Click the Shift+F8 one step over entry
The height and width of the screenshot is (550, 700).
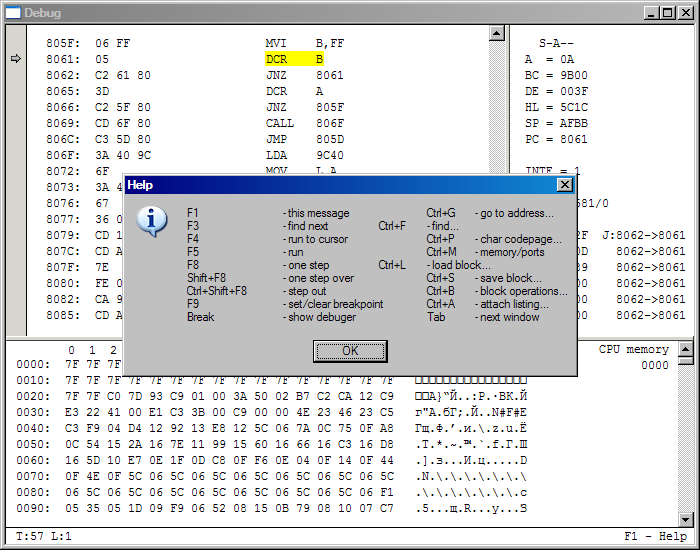(x=270, y=278)
